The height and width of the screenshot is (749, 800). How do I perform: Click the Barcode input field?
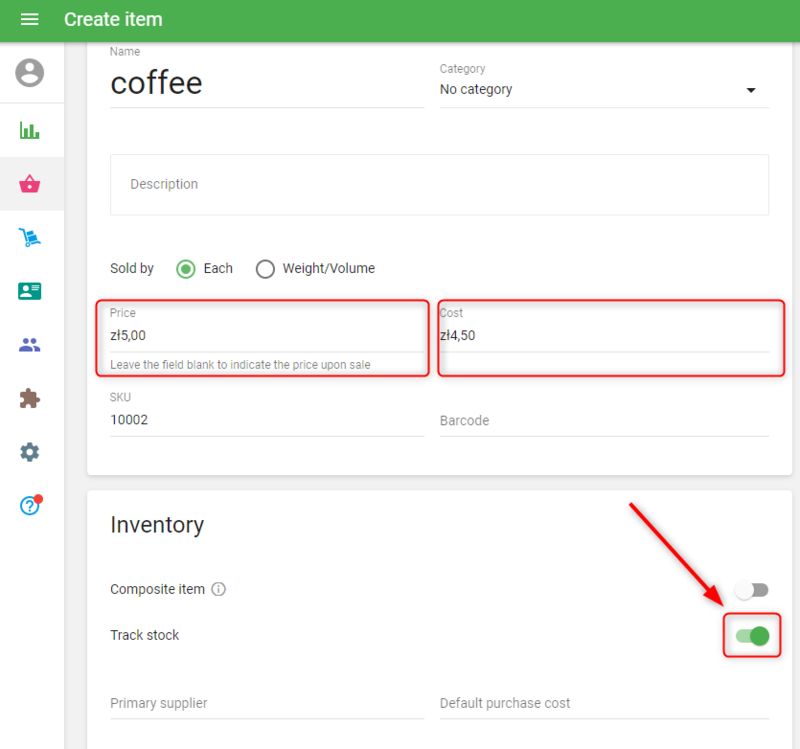603,421
